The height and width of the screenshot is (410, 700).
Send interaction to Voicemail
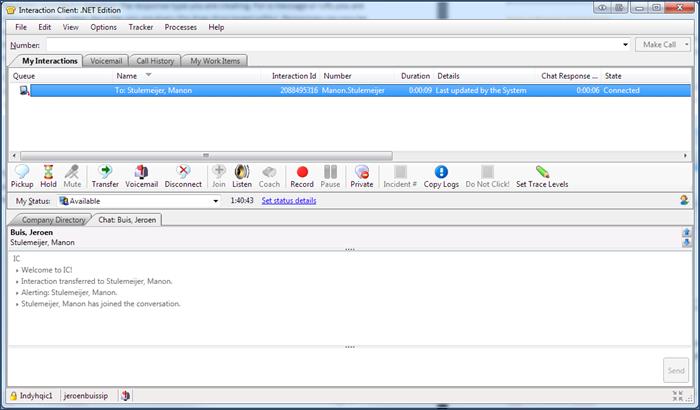141,176
